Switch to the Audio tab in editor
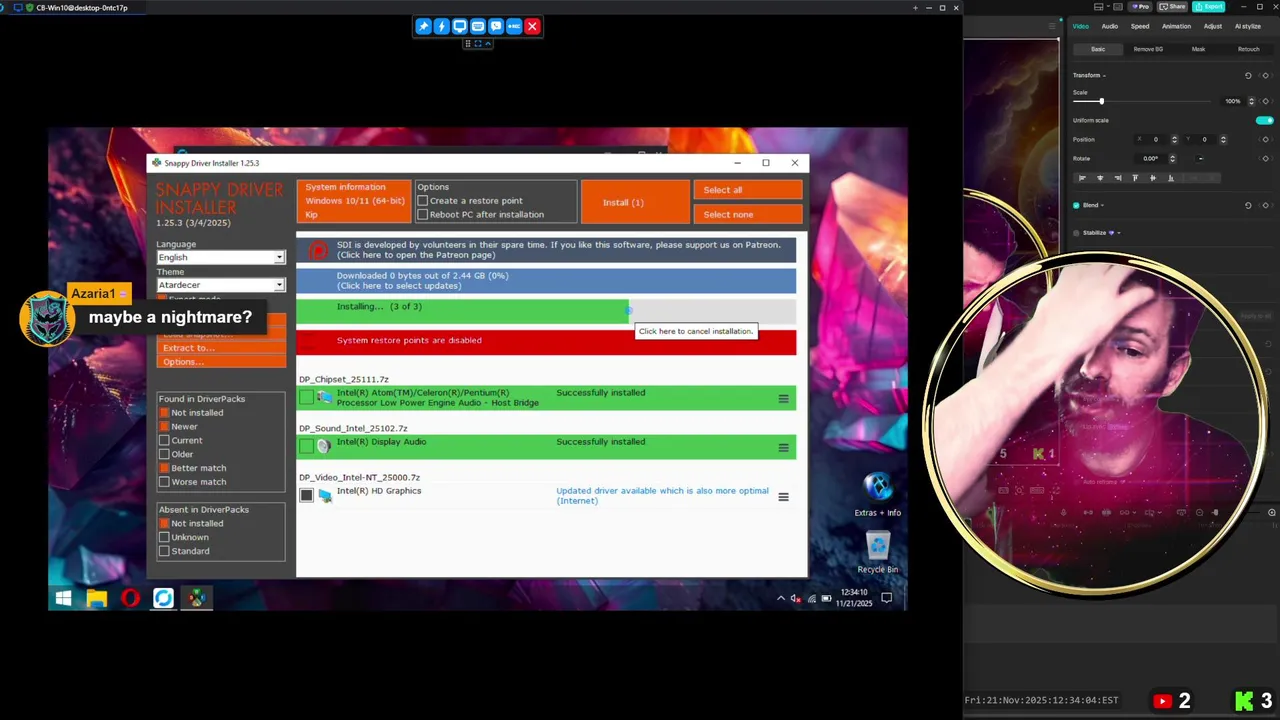Image resolution: width=1280 pixels, height=720 pixels. (1110, 26)
